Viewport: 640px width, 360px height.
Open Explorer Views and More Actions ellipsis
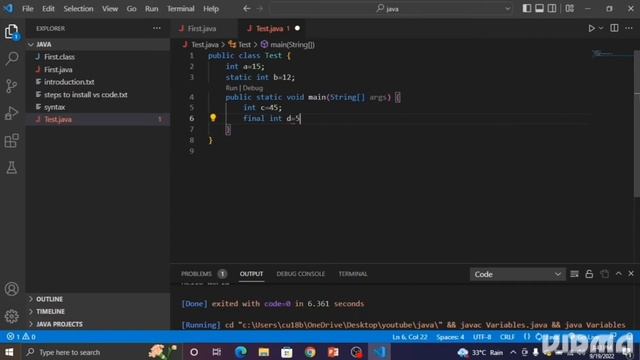tap(157, 28)
